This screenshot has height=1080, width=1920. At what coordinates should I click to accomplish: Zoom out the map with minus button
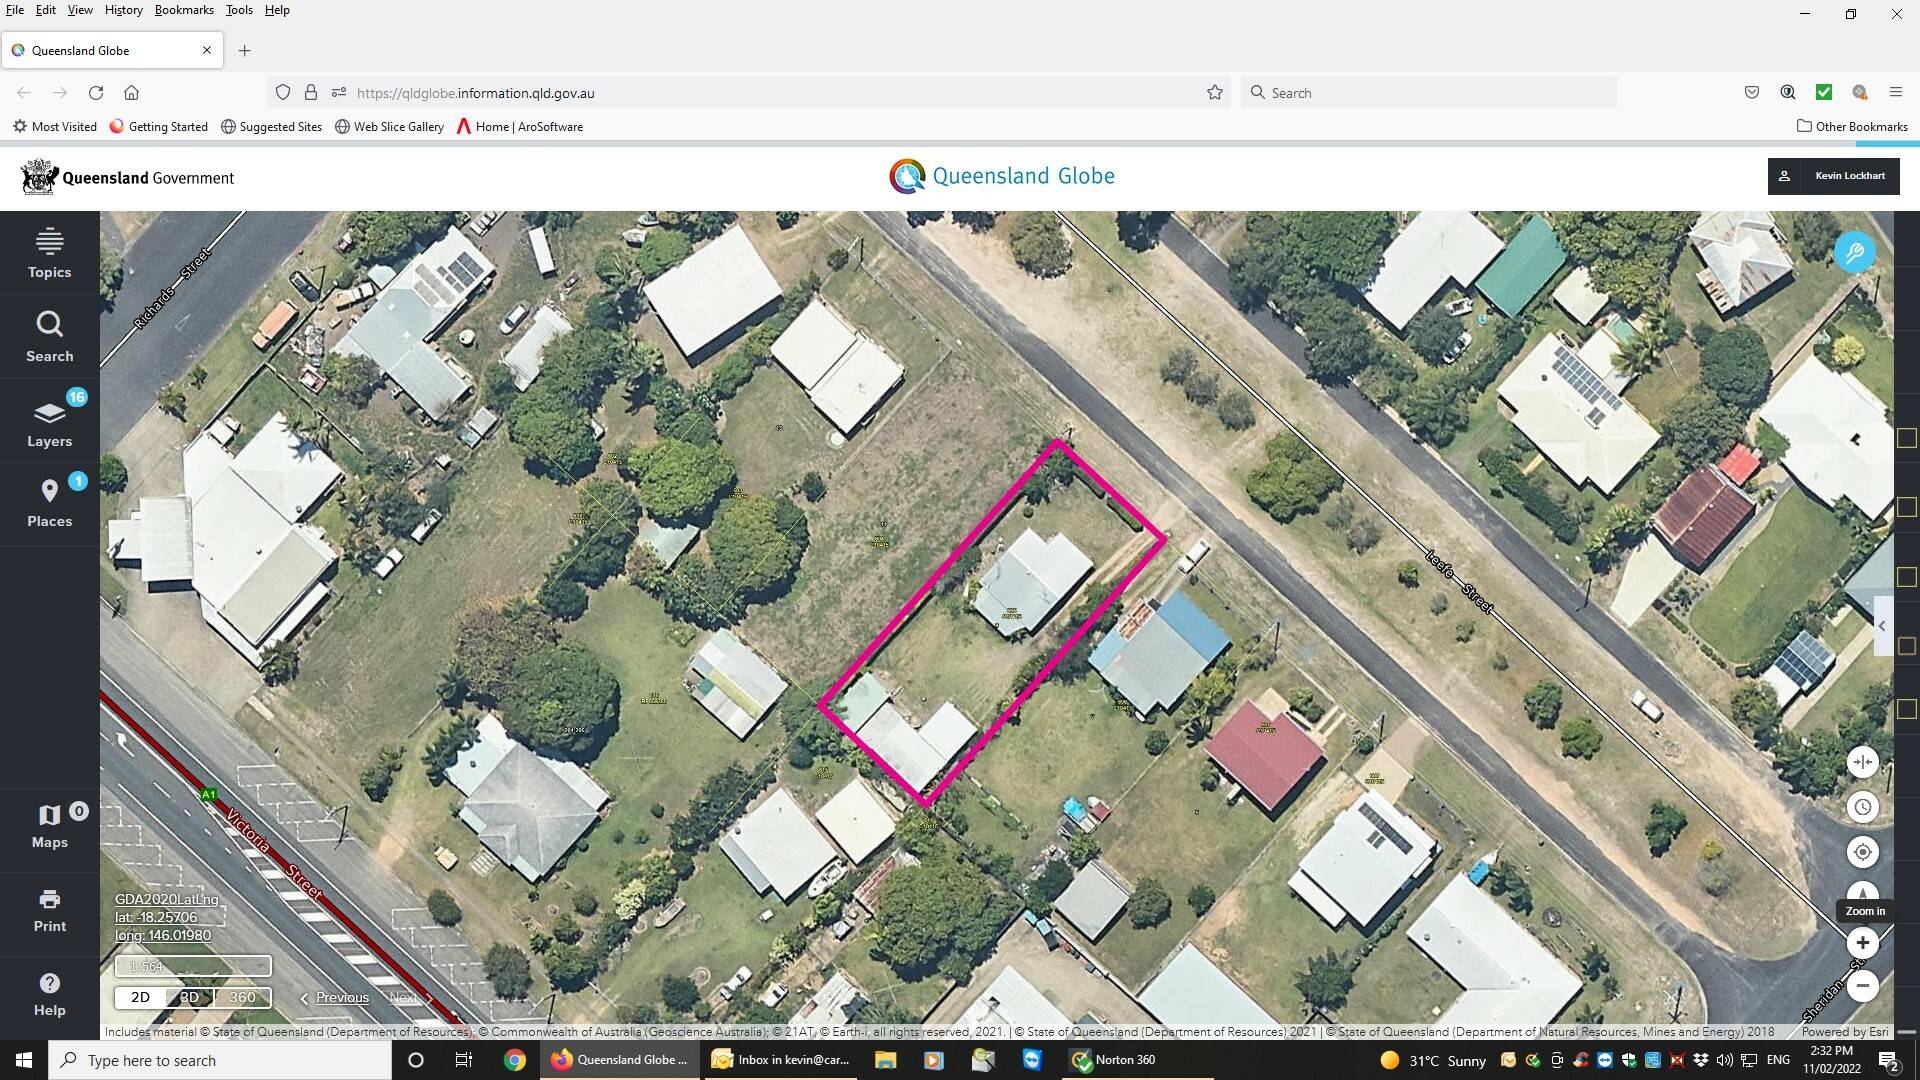click(x=1862, y=986)
